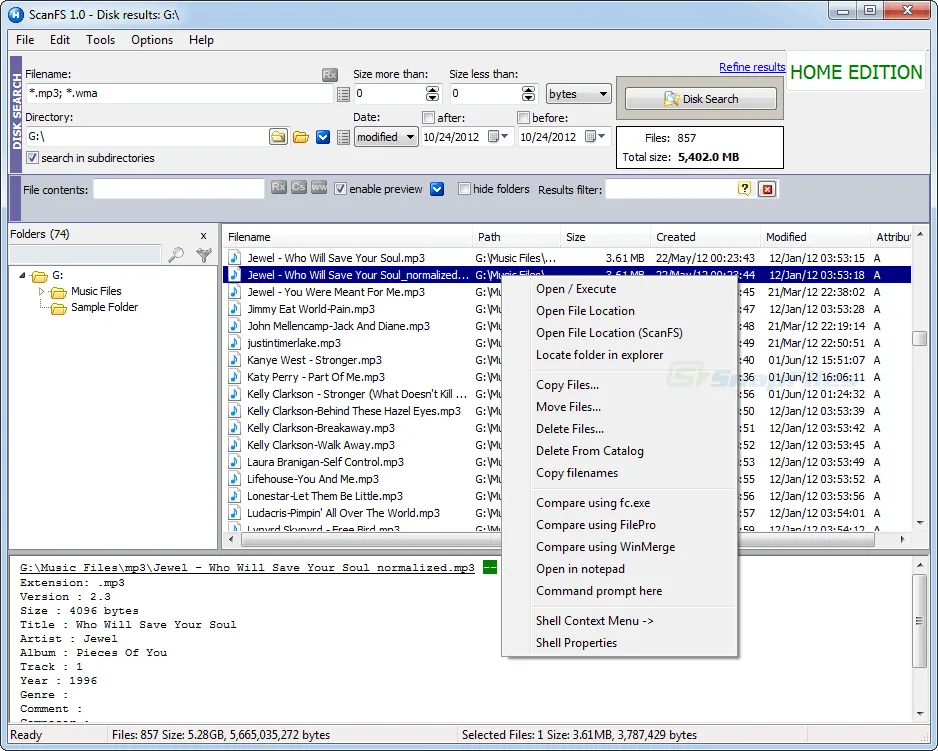This screenshot has height=751, width=938.
Task: Open the before date calendar dropdown
Action: (x=595, y=136)
